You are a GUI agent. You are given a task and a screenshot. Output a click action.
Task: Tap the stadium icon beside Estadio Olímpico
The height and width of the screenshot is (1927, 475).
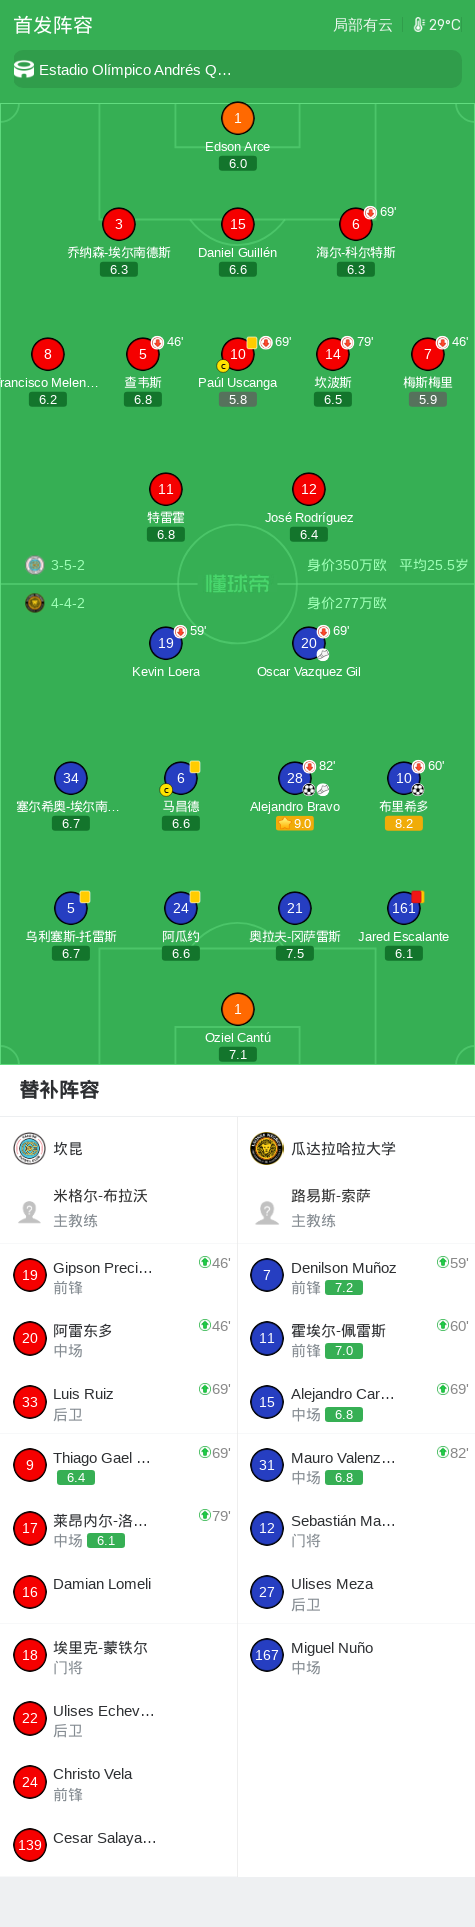[24, 69]
